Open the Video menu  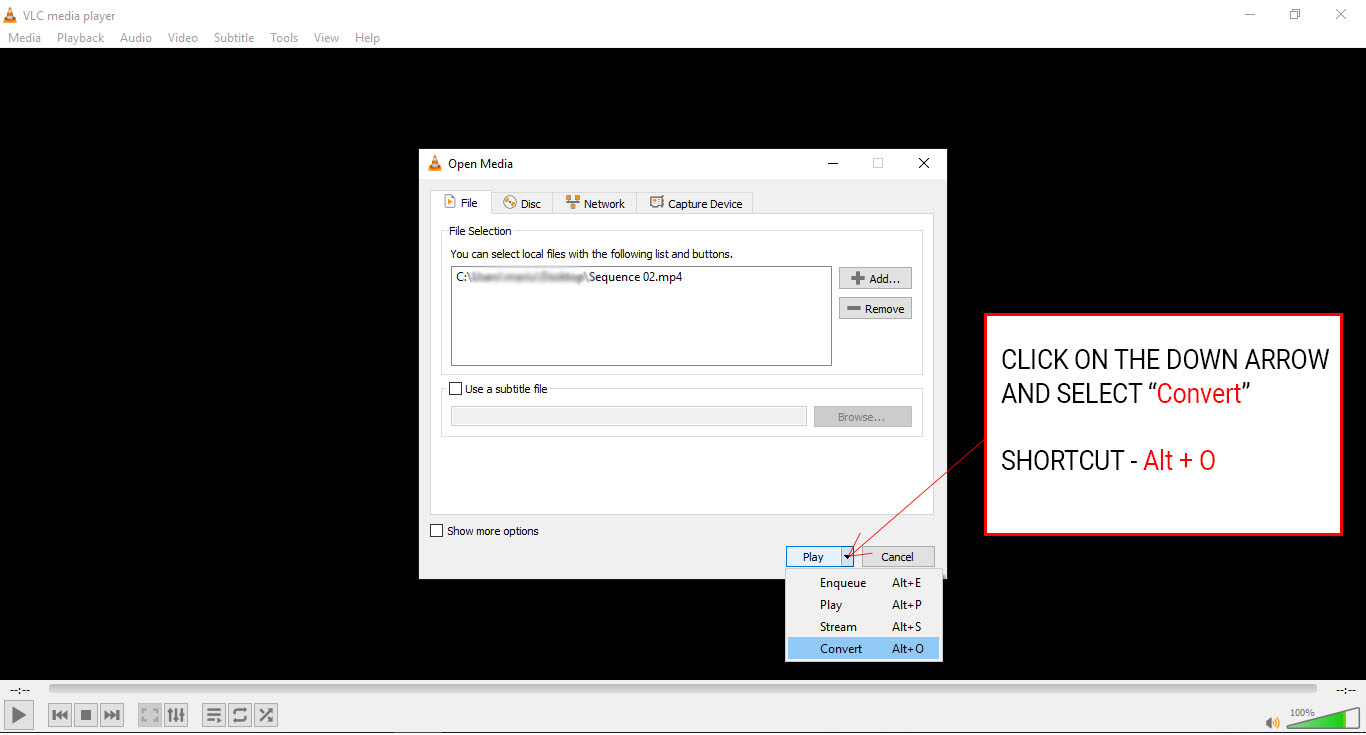[183, 38]
